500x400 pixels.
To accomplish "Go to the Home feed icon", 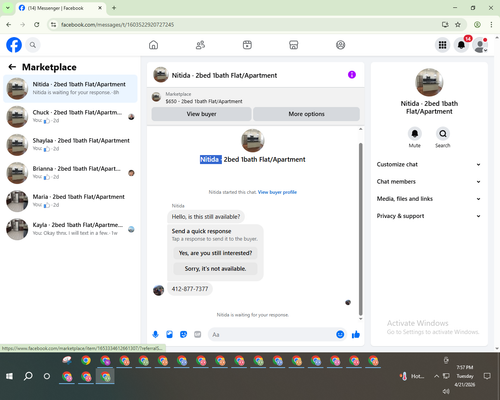I will tap(153, 45).
